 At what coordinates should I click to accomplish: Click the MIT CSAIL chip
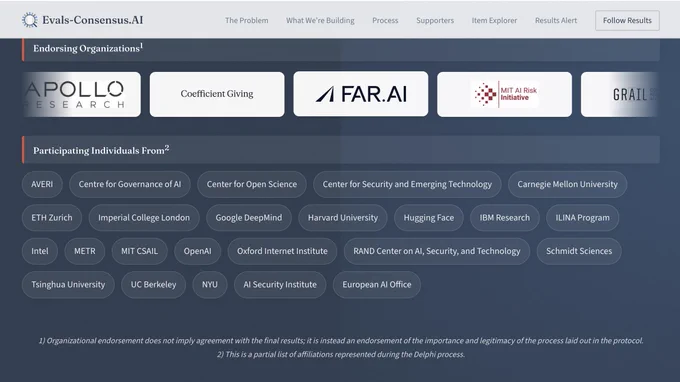tap(139, 251)
